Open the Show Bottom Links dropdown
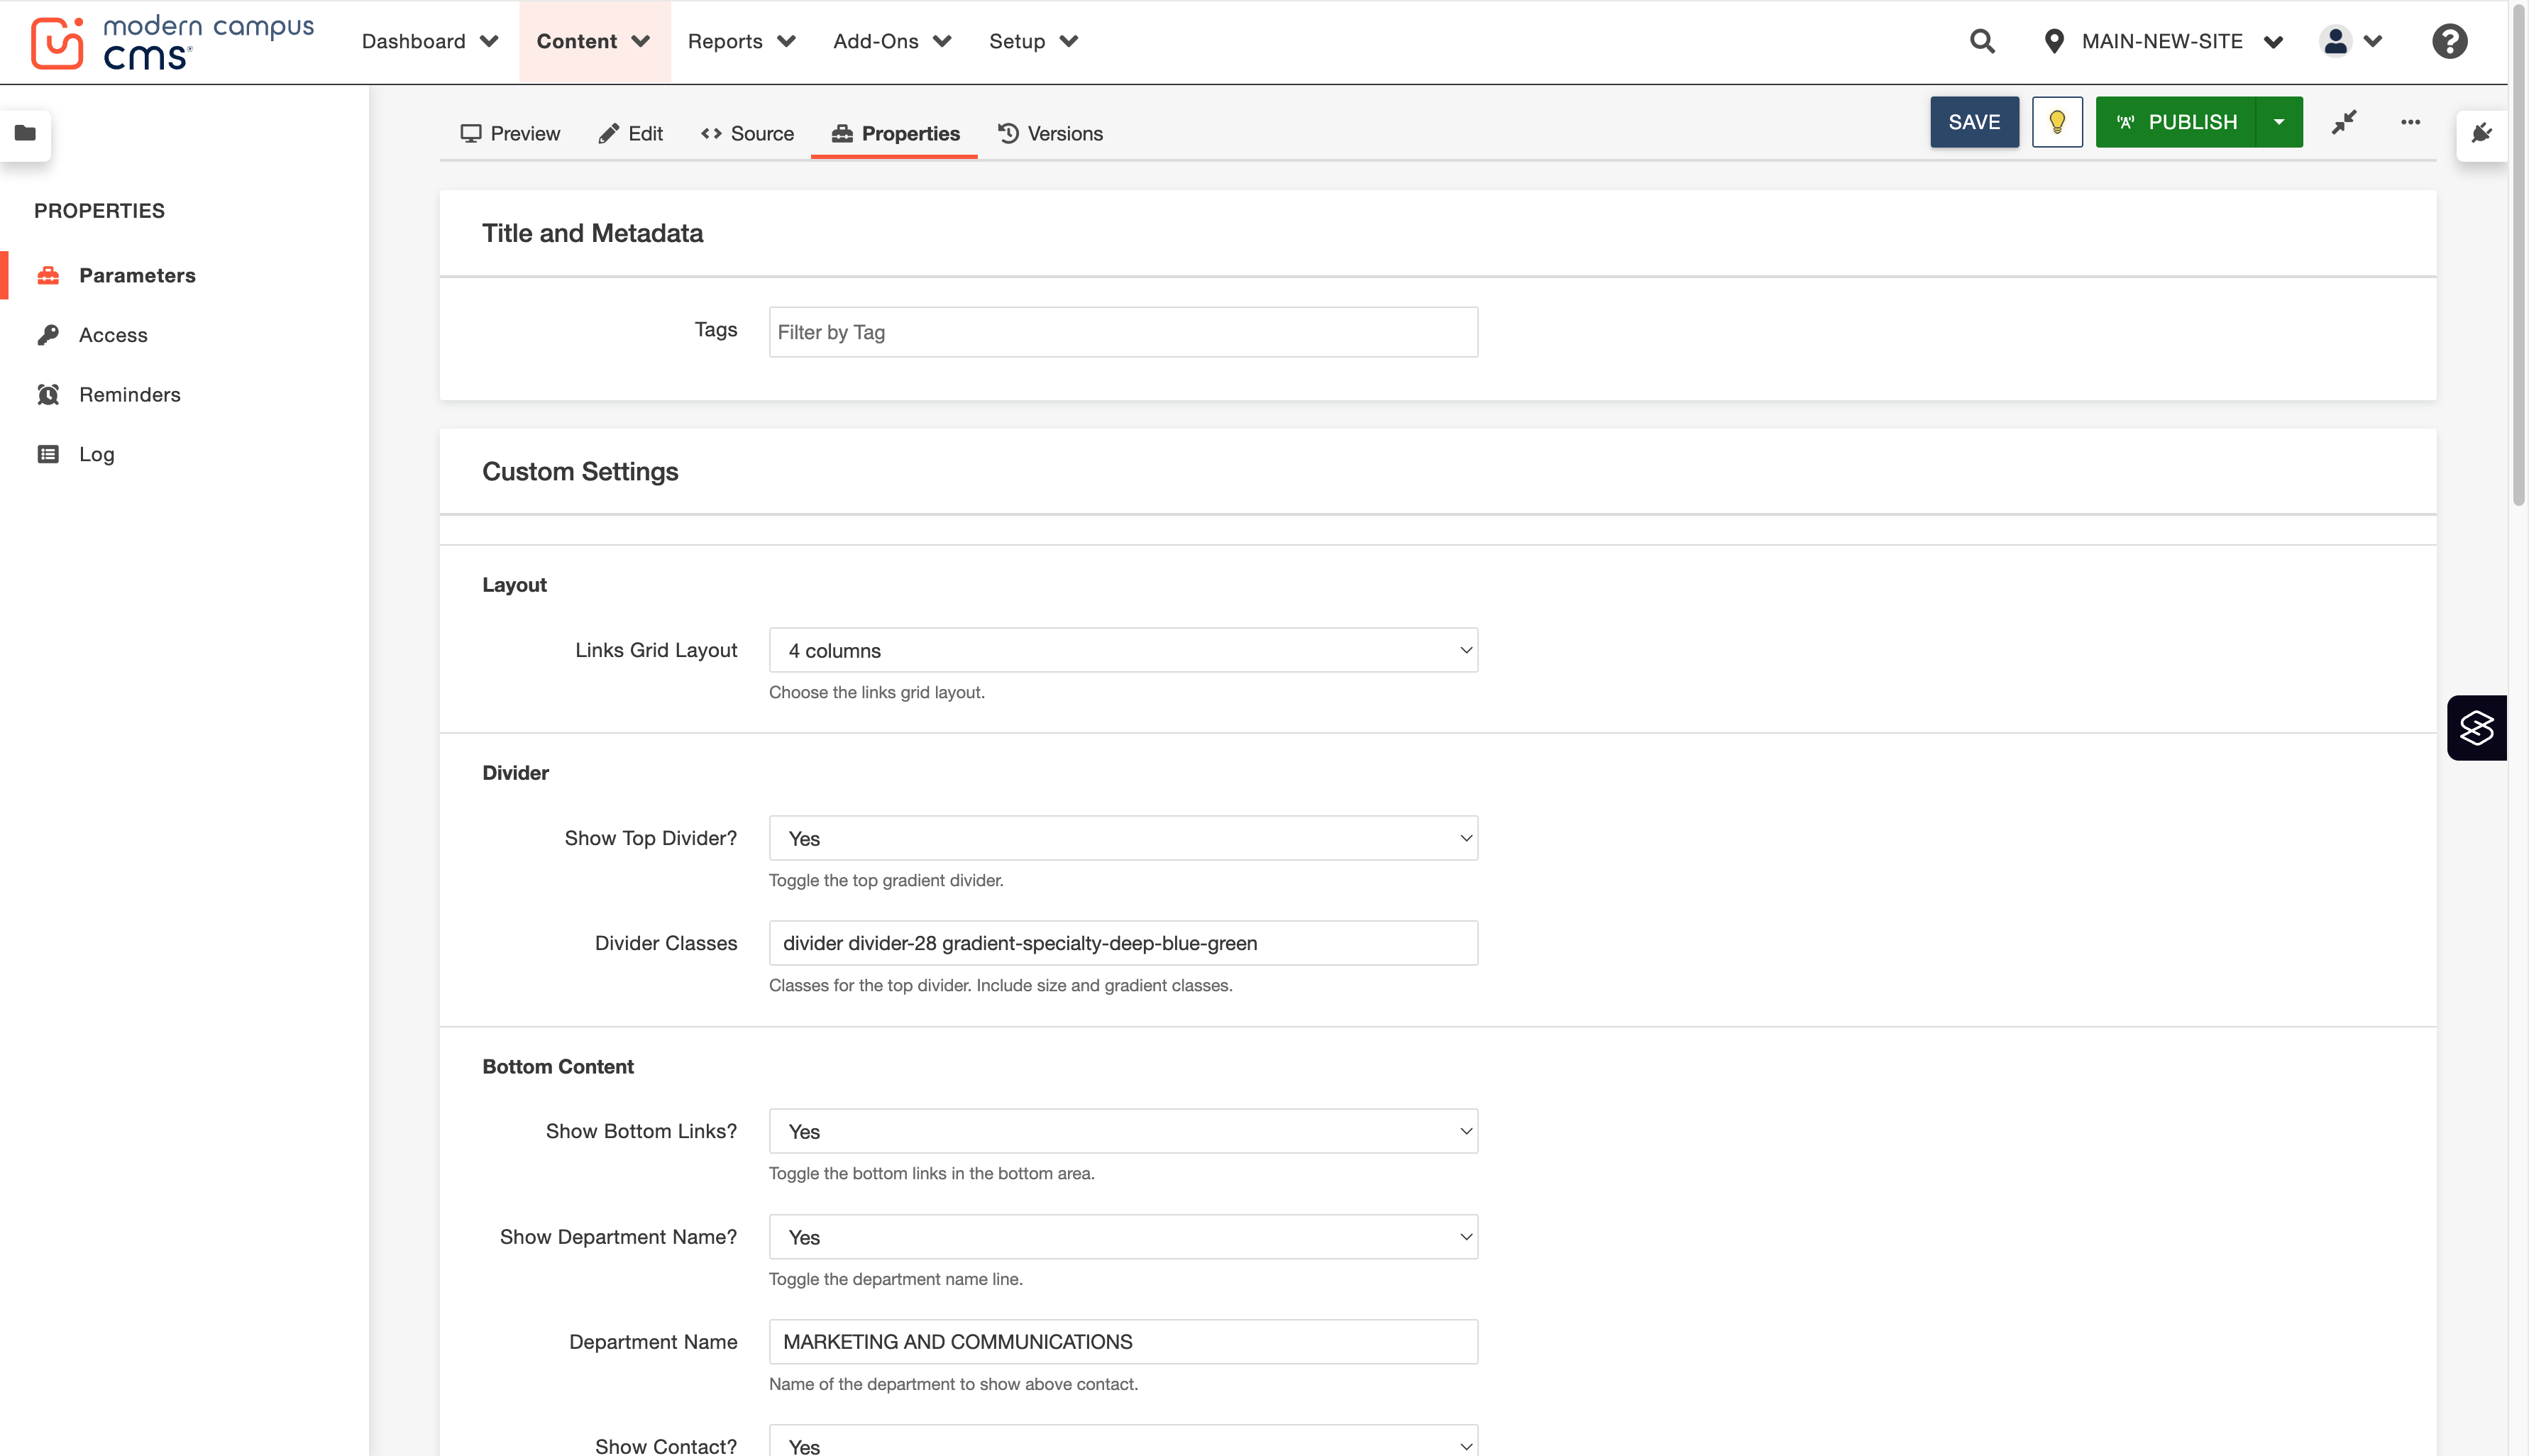This screenshot has width=2529, height=1456. pos(1123,1131)
